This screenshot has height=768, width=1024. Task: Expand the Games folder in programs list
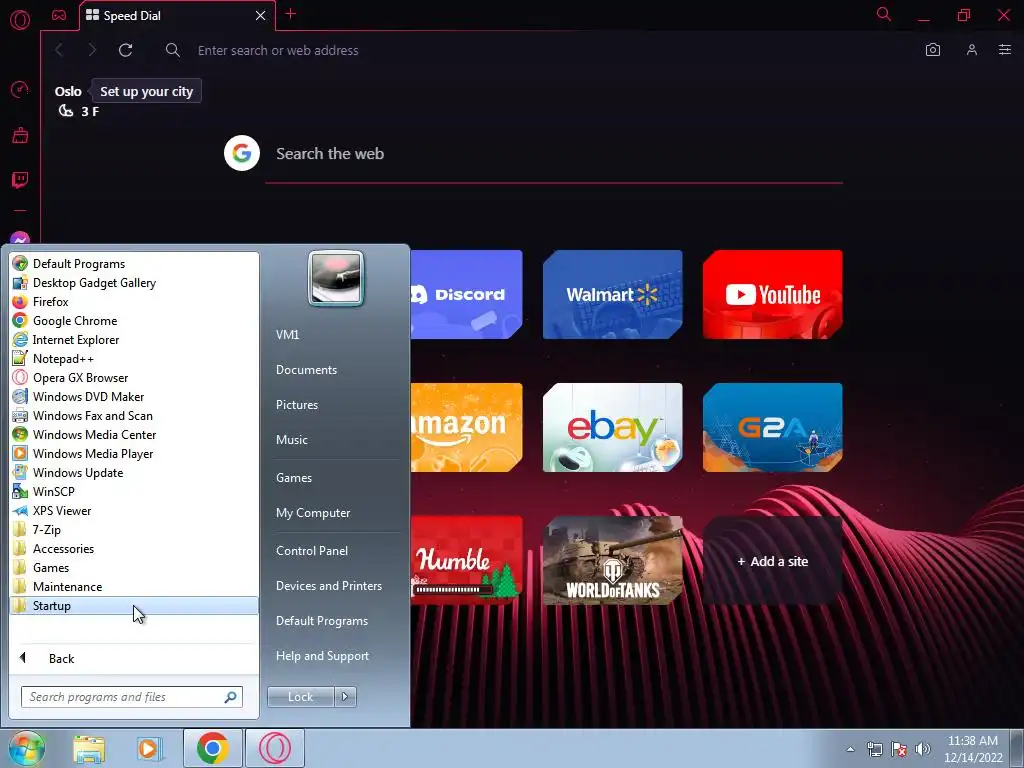click(134, 568)
